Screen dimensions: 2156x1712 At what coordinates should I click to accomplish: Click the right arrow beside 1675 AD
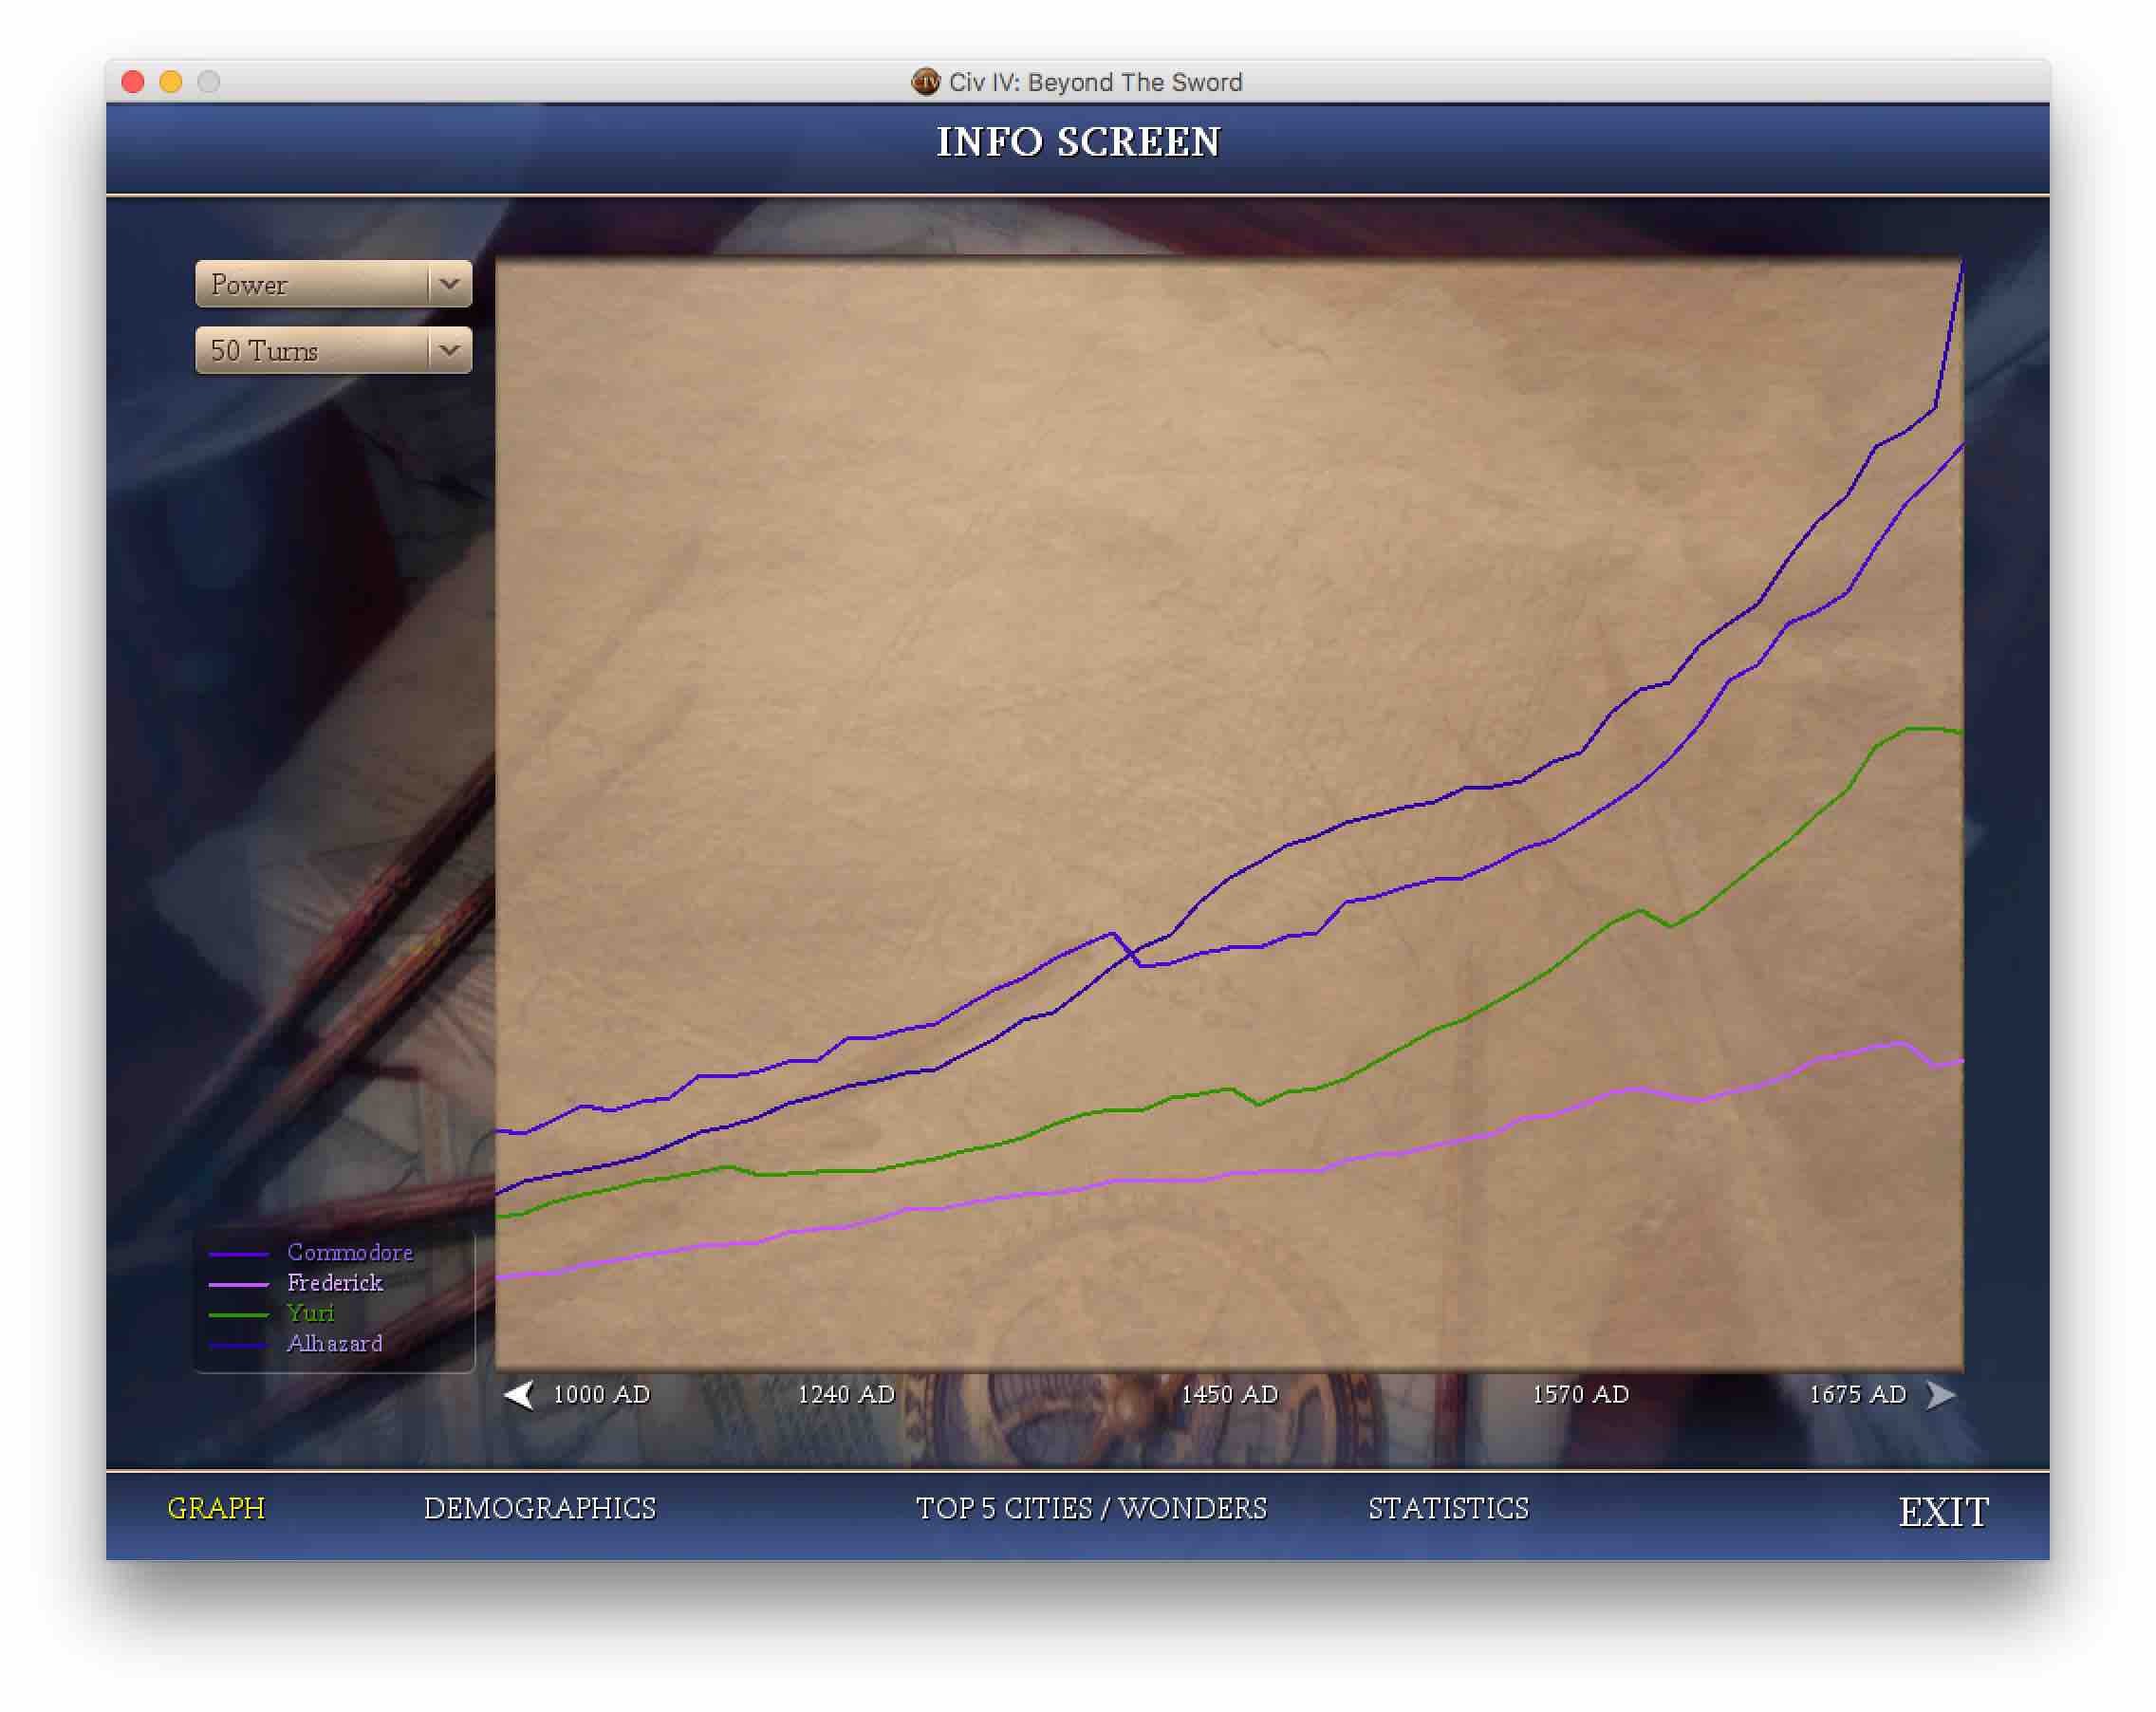tap(1940, 1394)
